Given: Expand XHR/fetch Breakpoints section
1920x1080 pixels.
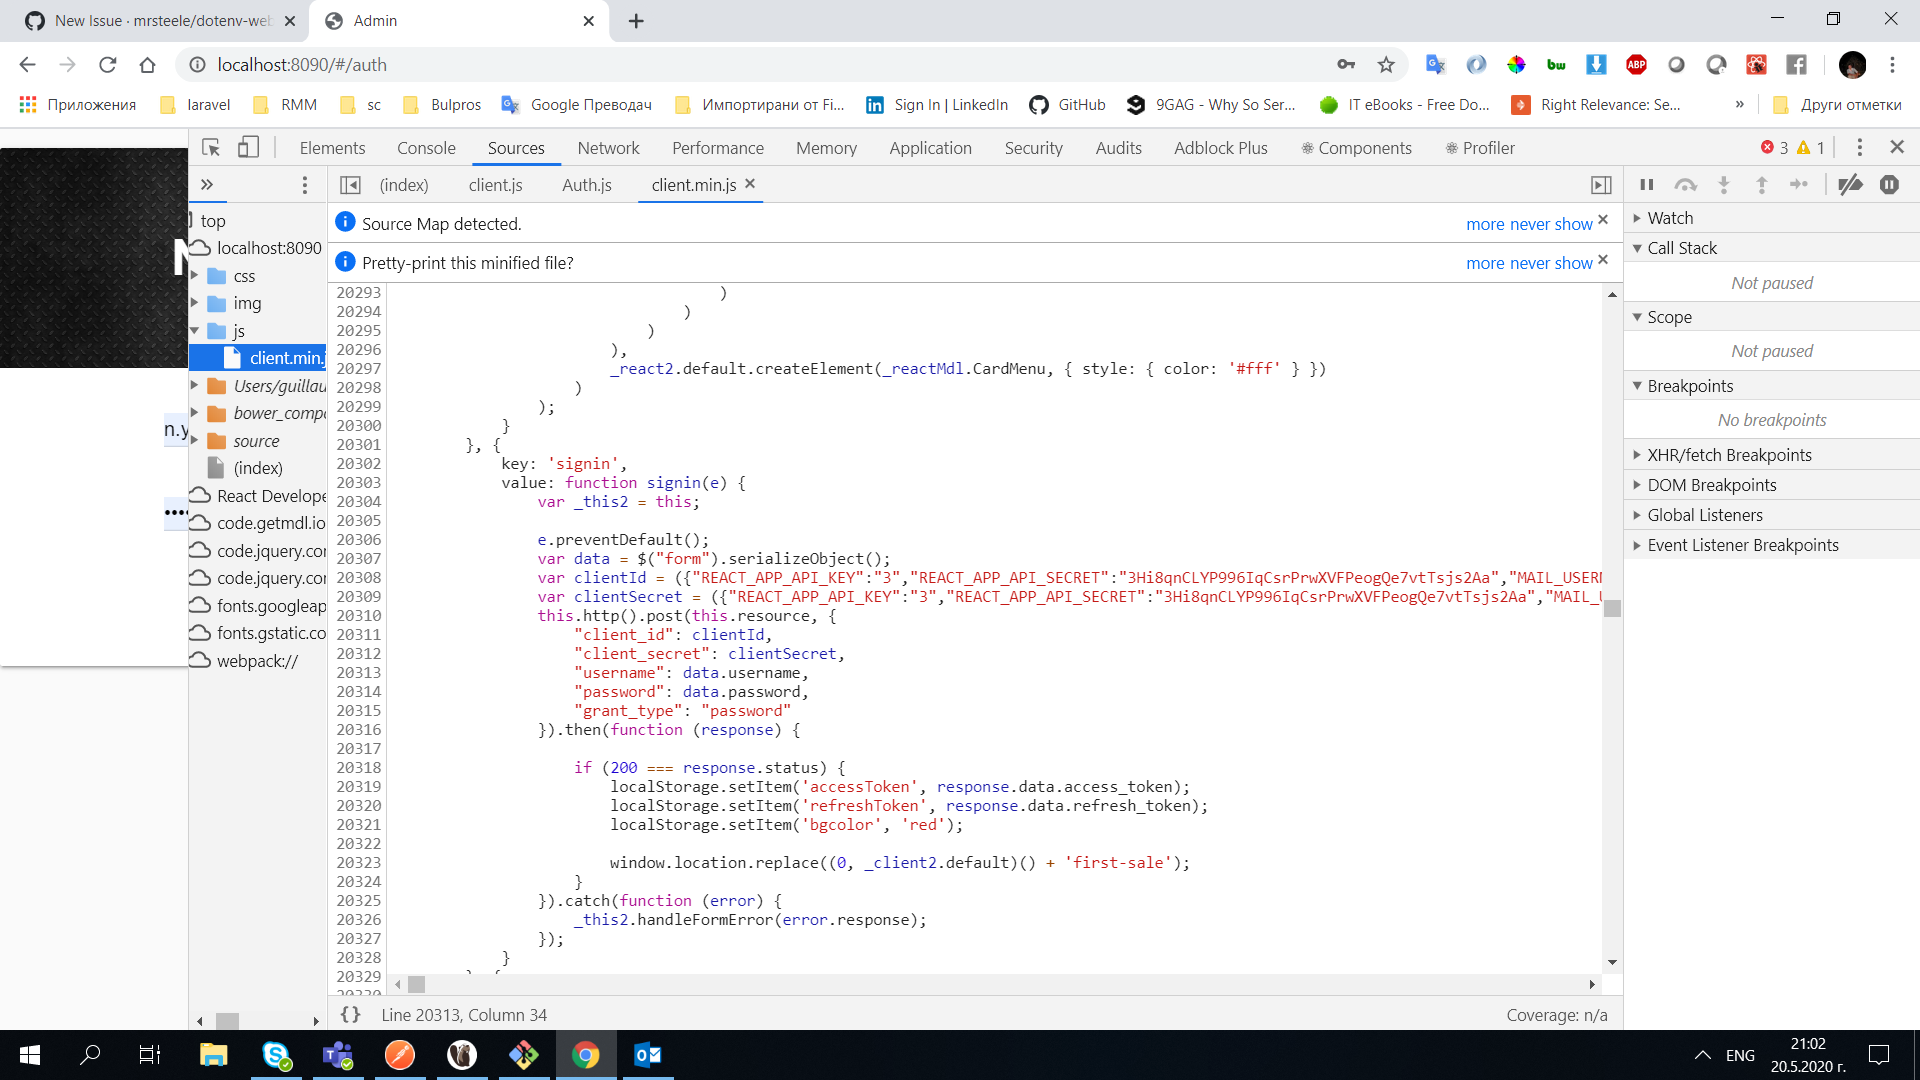Looking at the screenshot, I should click(1729, 455).
